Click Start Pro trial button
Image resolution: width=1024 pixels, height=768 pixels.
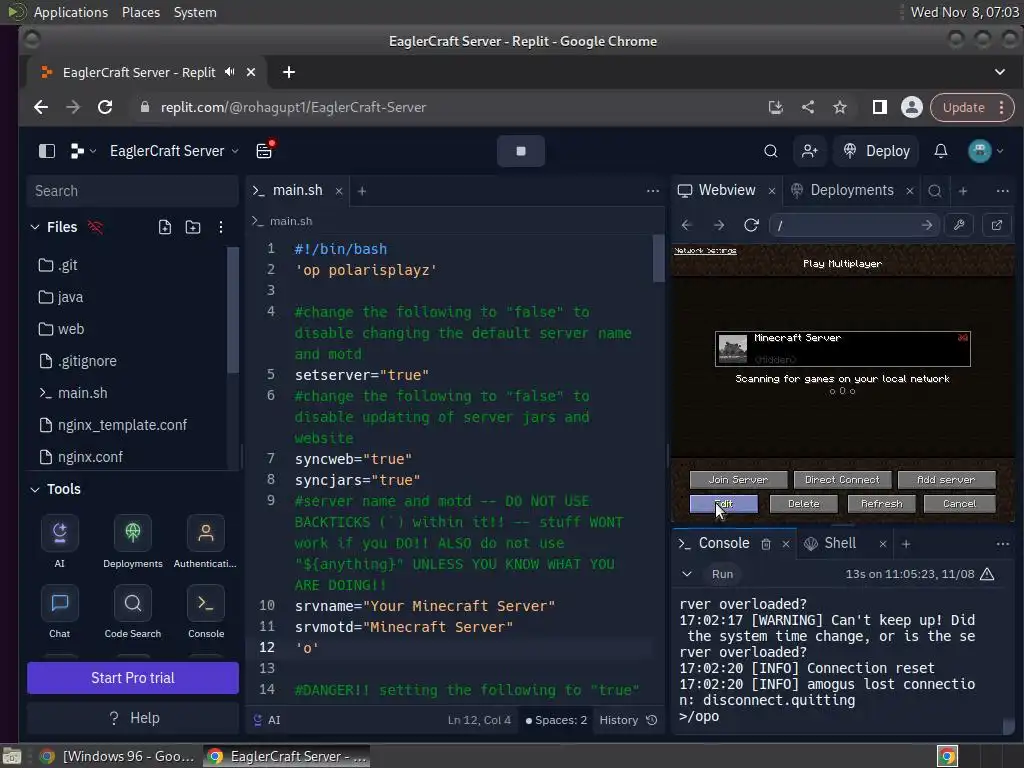pyautogui.click(x=133, y=678)
